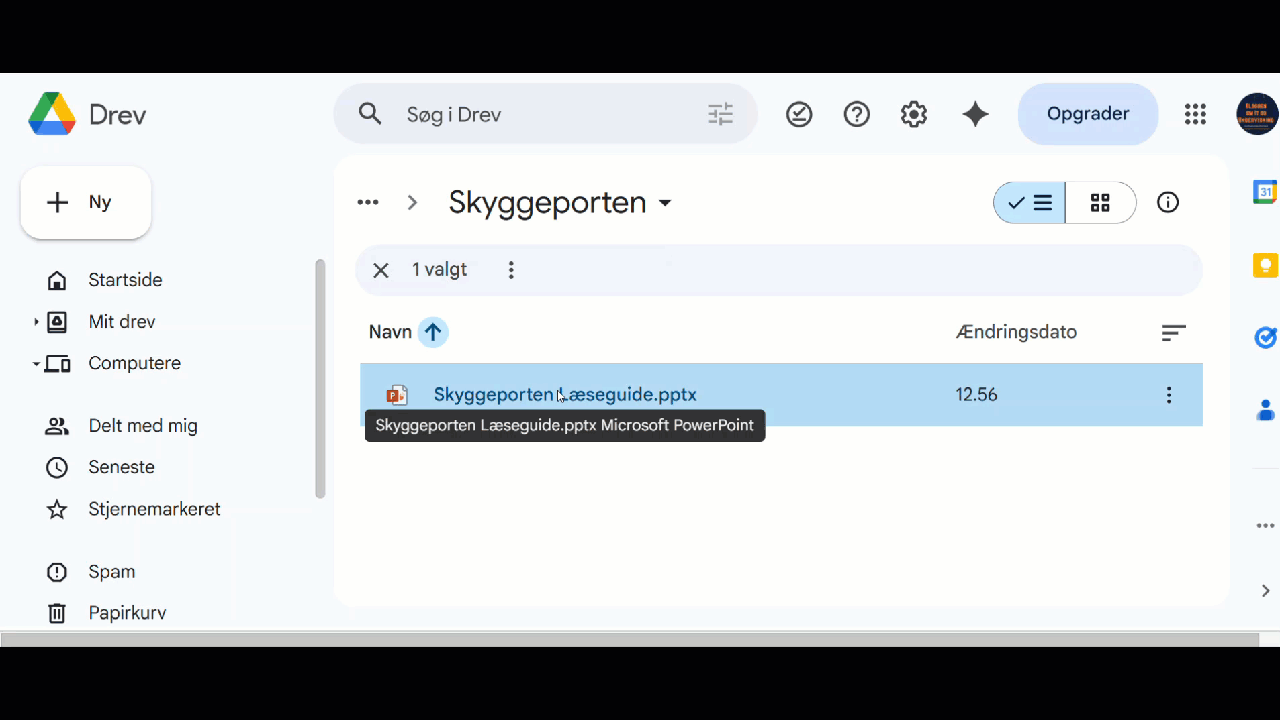
Task: Switch to grid layout view
Action: [1100, 203]
